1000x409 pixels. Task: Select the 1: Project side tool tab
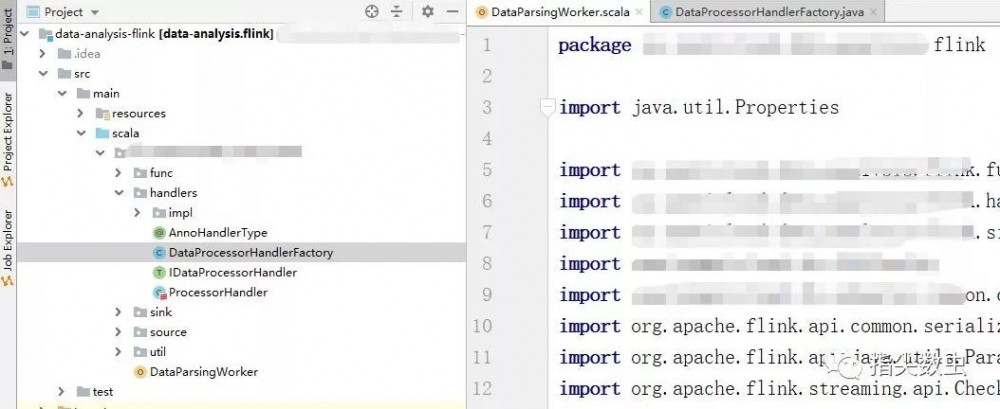pyautogui.click(x=8, y=38)
